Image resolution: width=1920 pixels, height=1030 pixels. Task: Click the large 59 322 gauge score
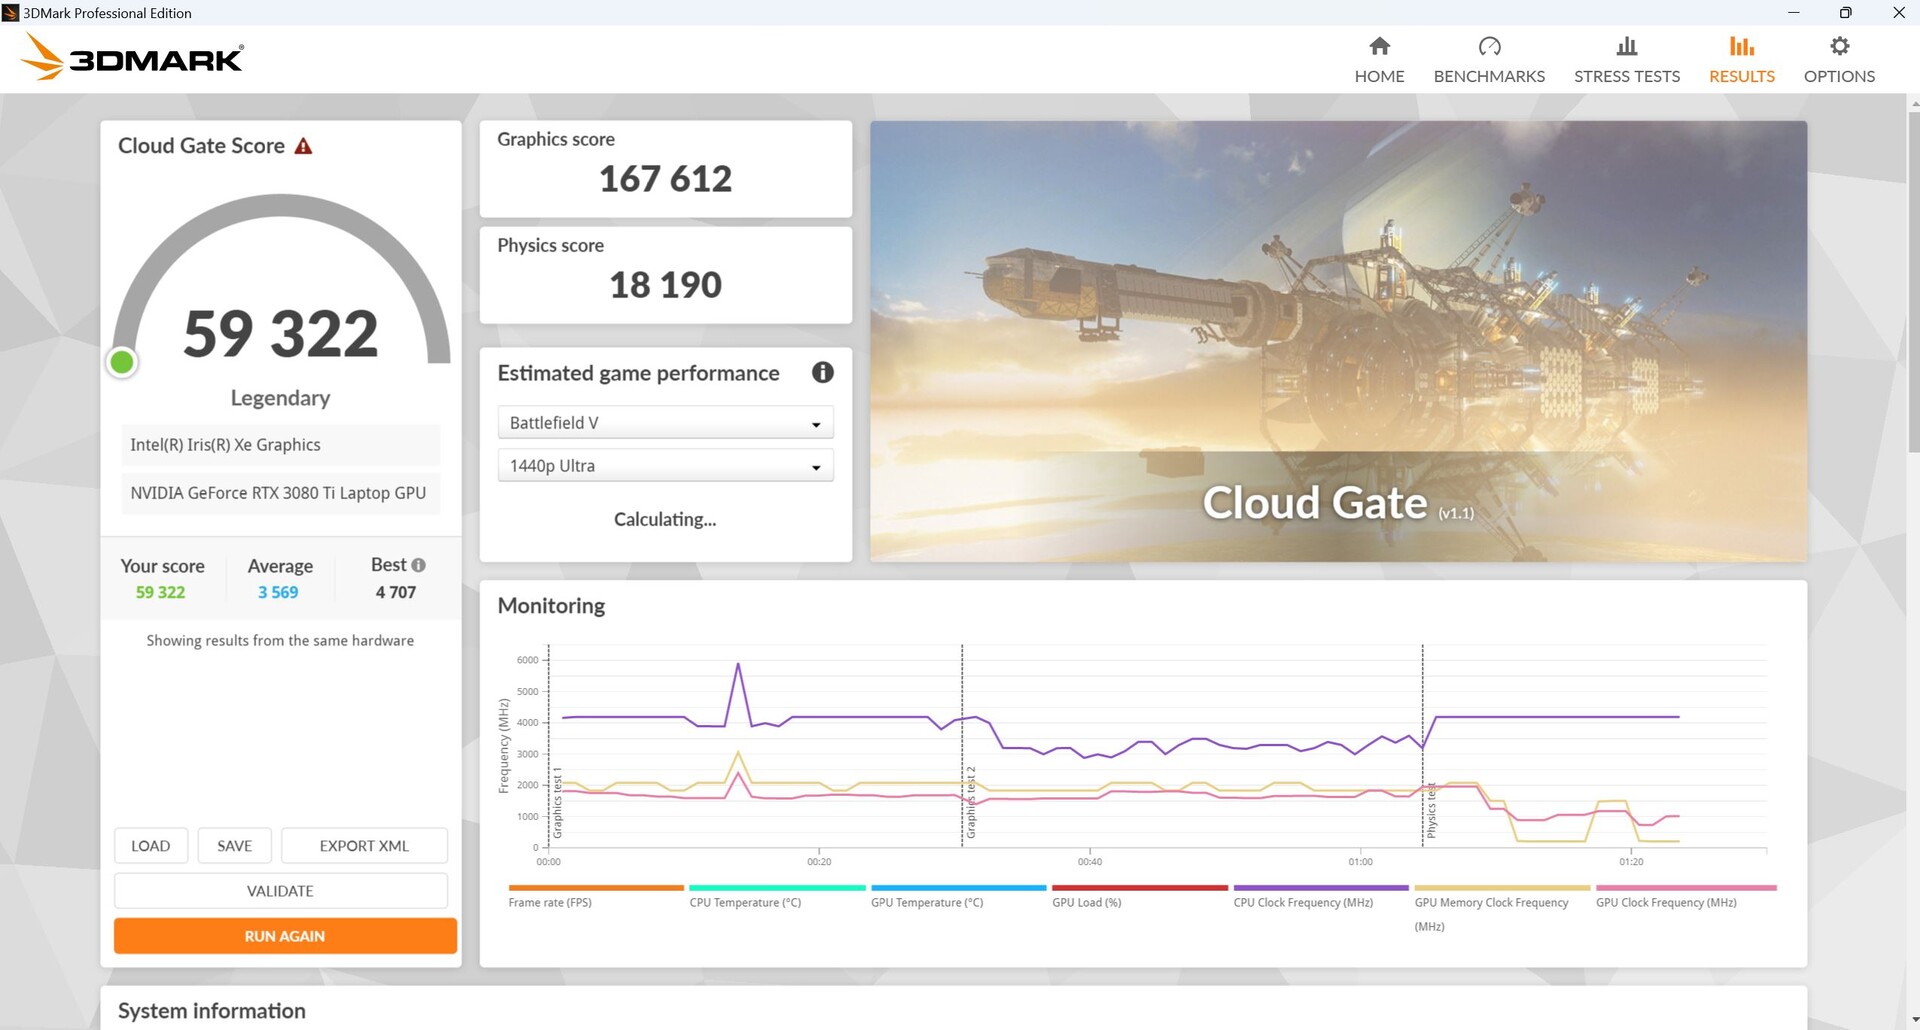tap(281, 334)
